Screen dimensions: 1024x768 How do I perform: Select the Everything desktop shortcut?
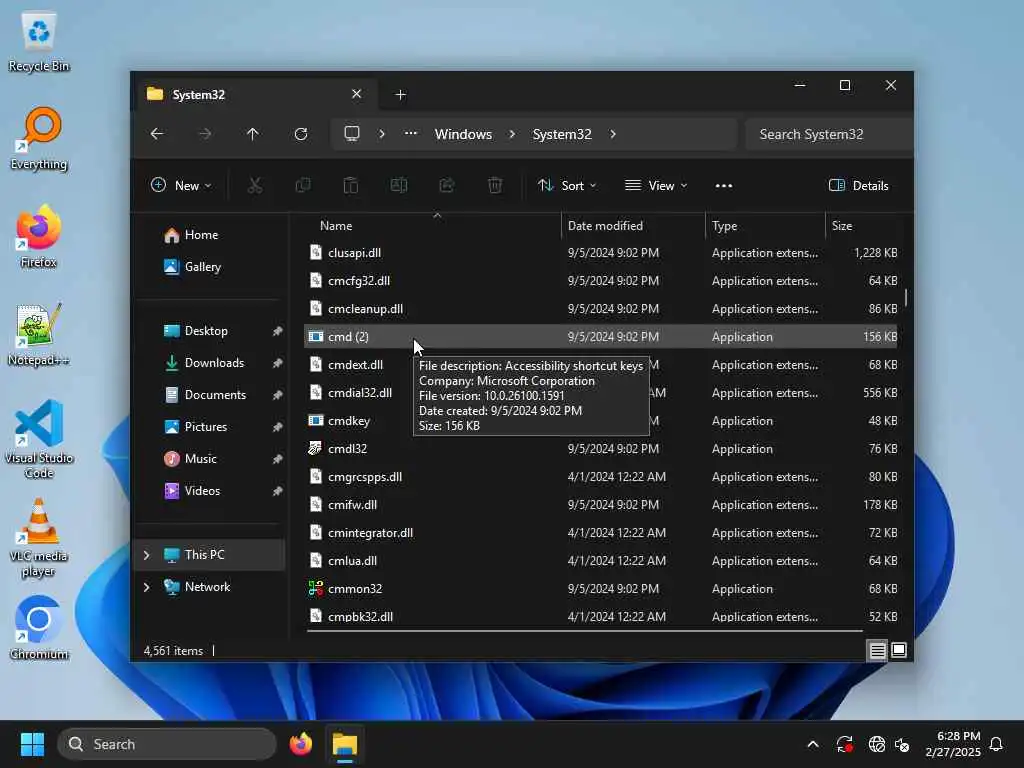(x=39, y=139)
